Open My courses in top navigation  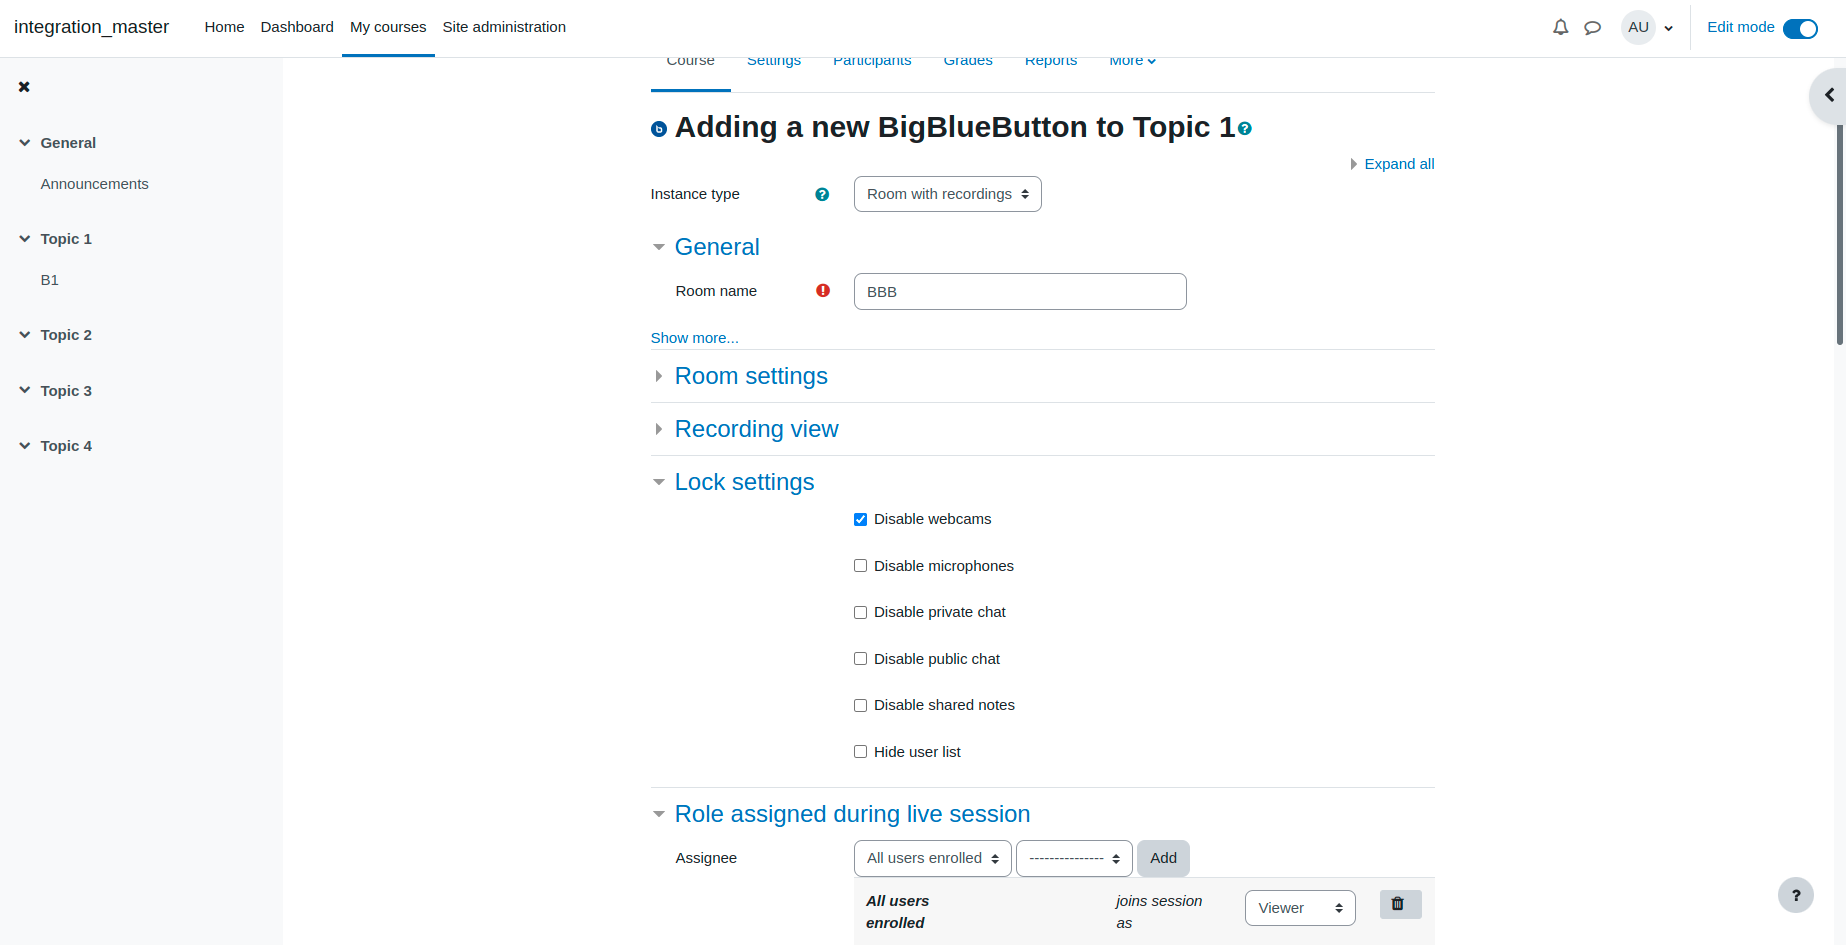388,27
